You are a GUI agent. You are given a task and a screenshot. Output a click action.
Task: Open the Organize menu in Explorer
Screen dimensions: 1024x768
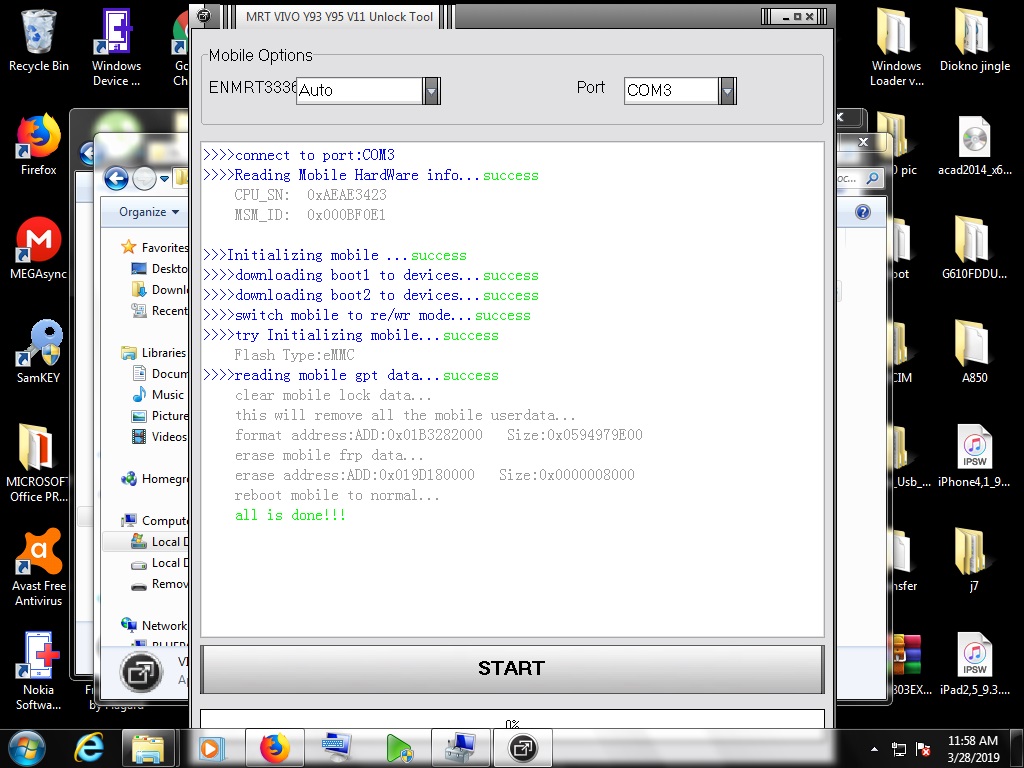click(x=148, y=212)
